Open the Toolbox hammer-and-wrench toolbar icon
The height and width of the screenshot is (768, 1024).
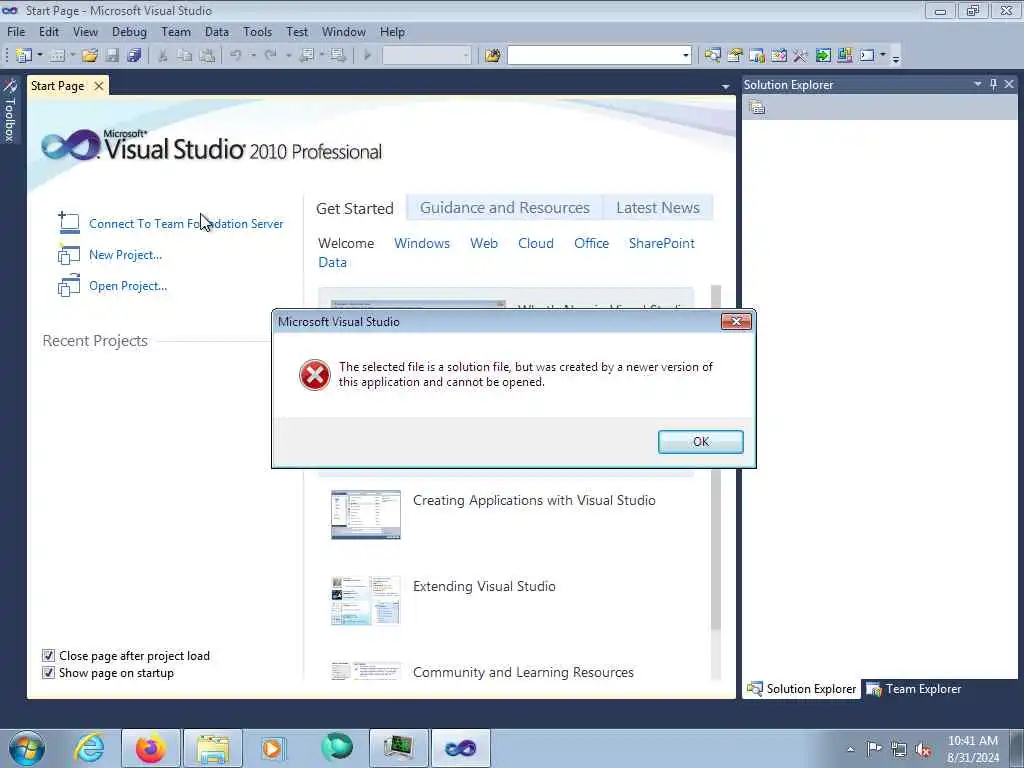tap(800, 56)
